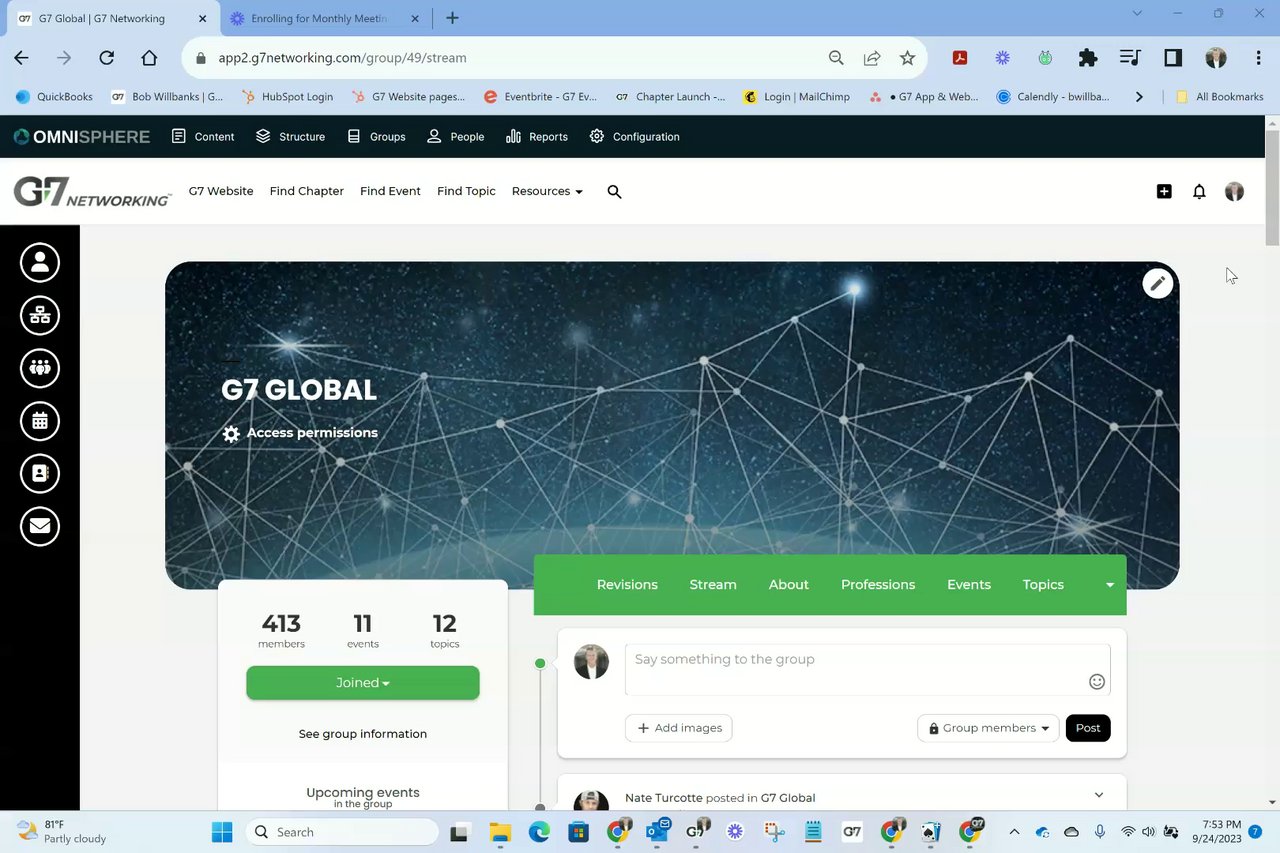The image size is (1280, 853).
Task: Go to Find Chapter page
Action: point(307,191)
